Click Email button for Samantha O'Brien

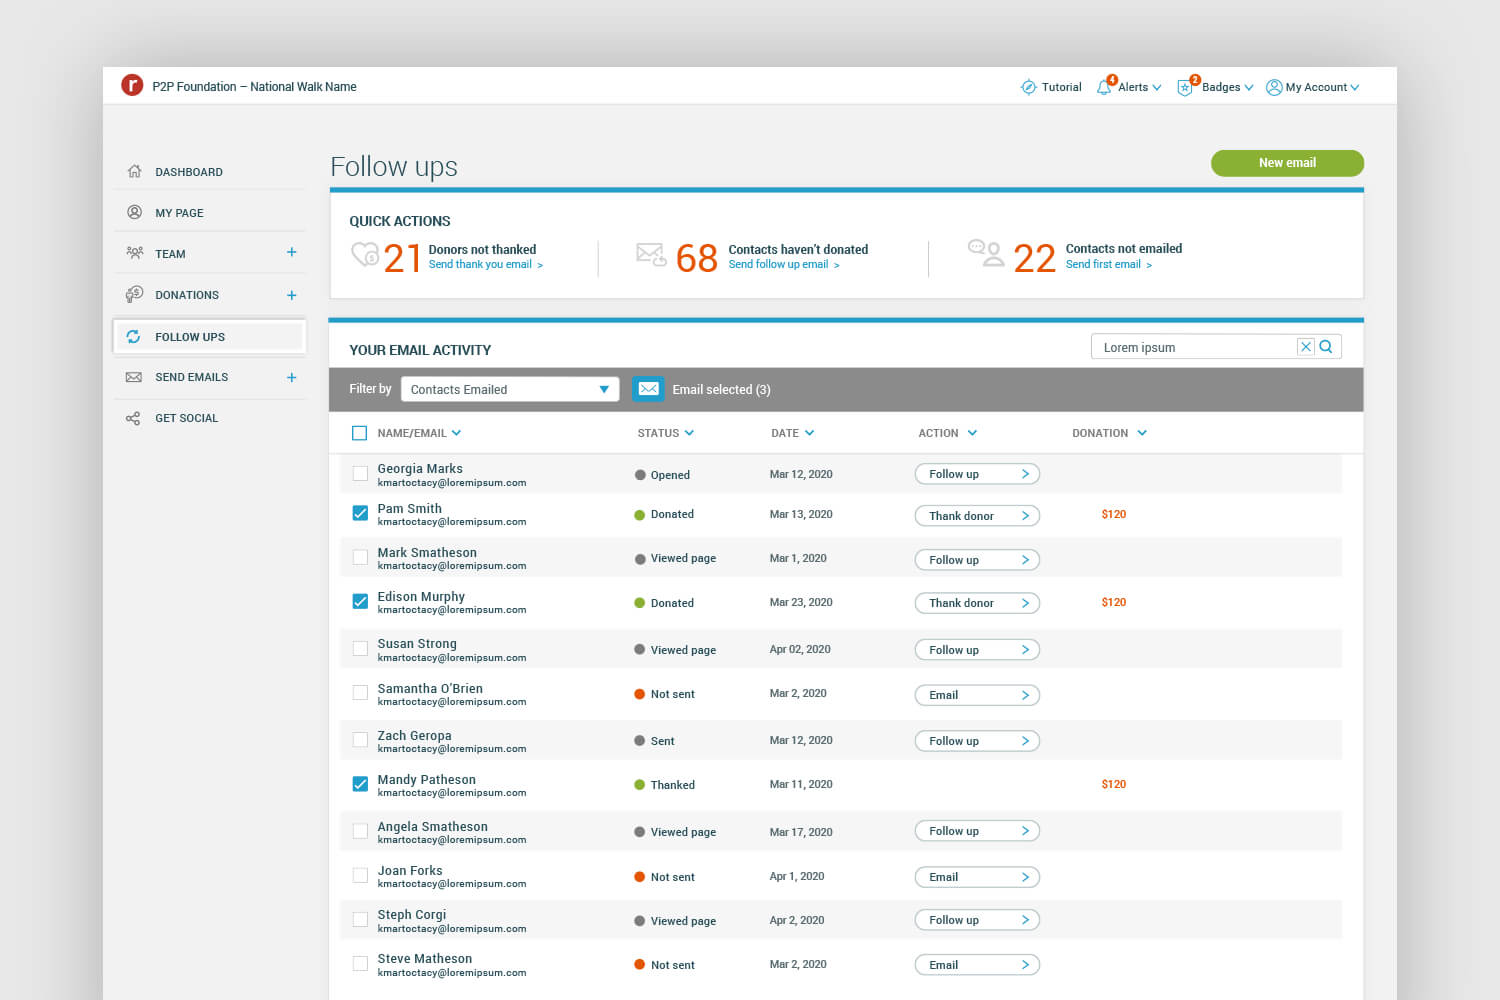977,695
